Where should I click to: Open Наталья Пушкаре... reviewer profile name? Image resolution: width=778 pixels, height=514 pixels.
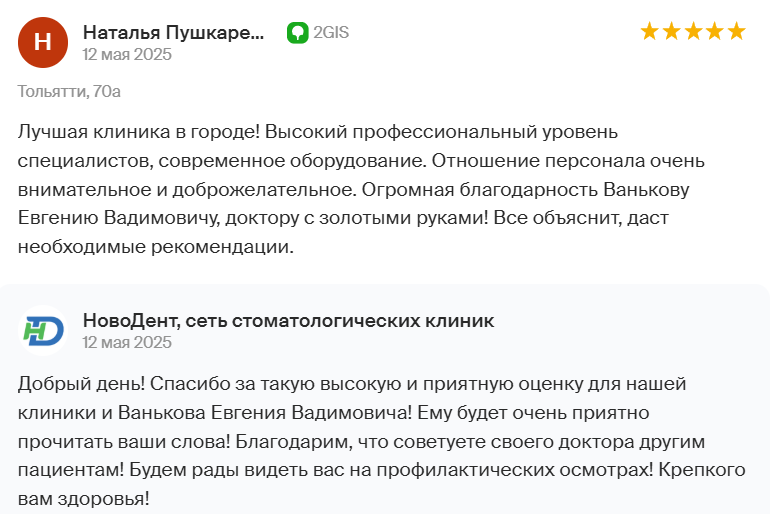pyautogui.click(x=173, y=32)
